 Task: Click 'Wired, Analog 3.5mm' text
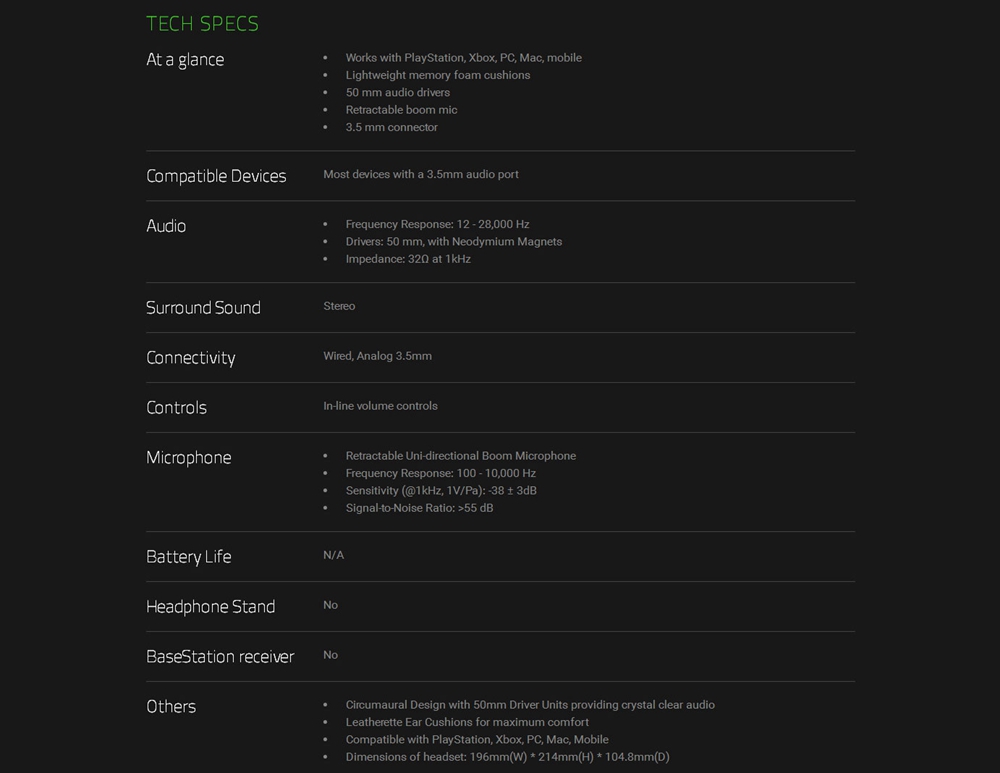pos(378,356)
